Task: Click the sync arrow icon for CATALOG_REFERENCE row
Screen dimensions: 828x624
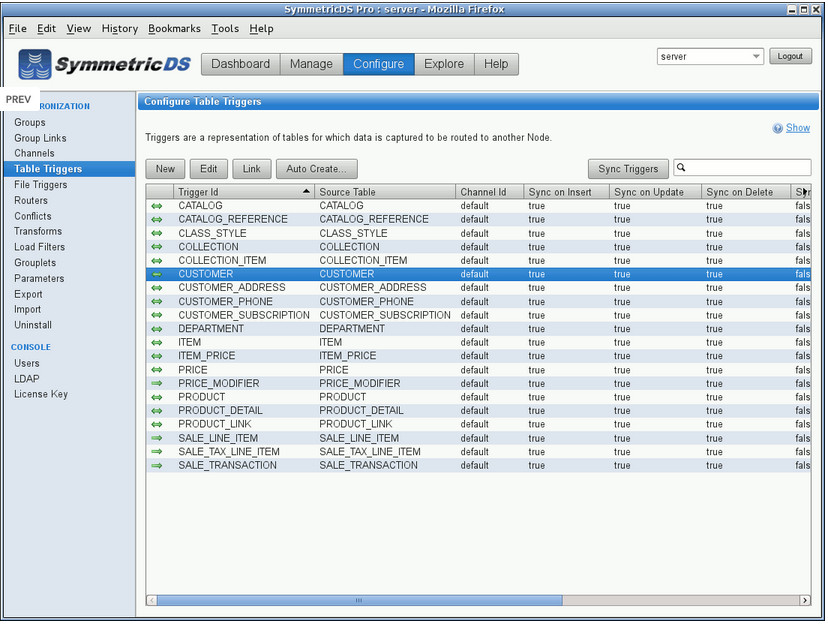Action: [x=157, y=220]
